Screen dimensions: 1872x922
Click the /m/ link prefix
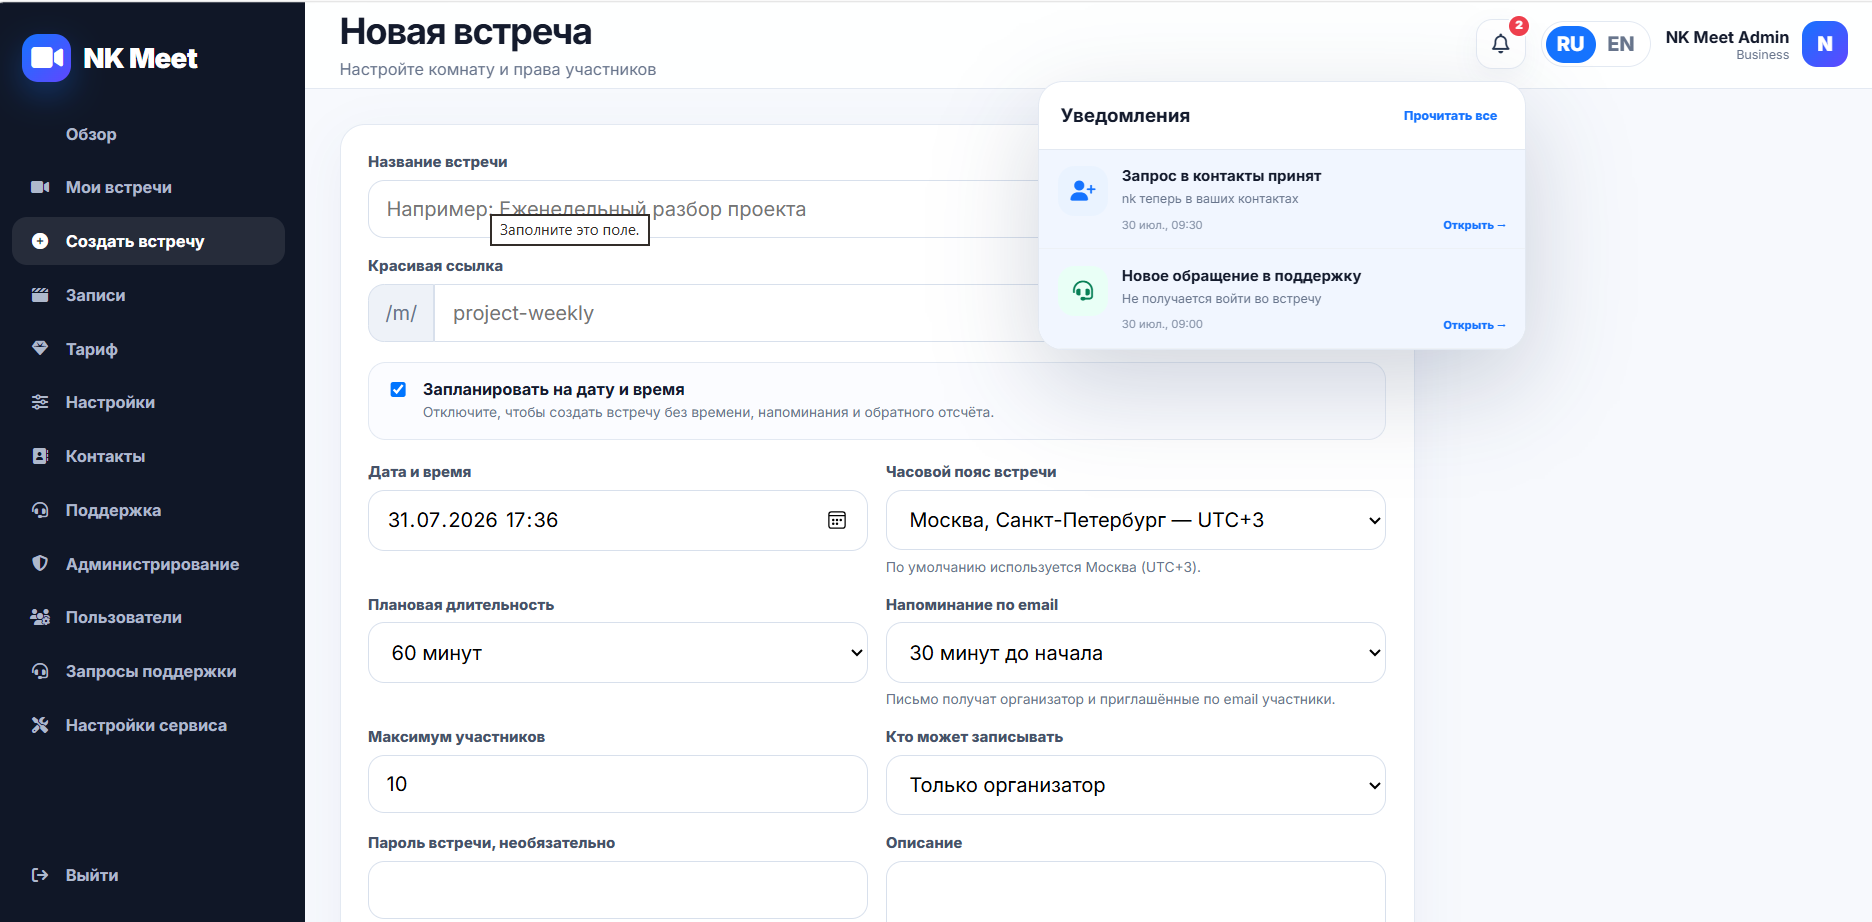tap(401, 313)
